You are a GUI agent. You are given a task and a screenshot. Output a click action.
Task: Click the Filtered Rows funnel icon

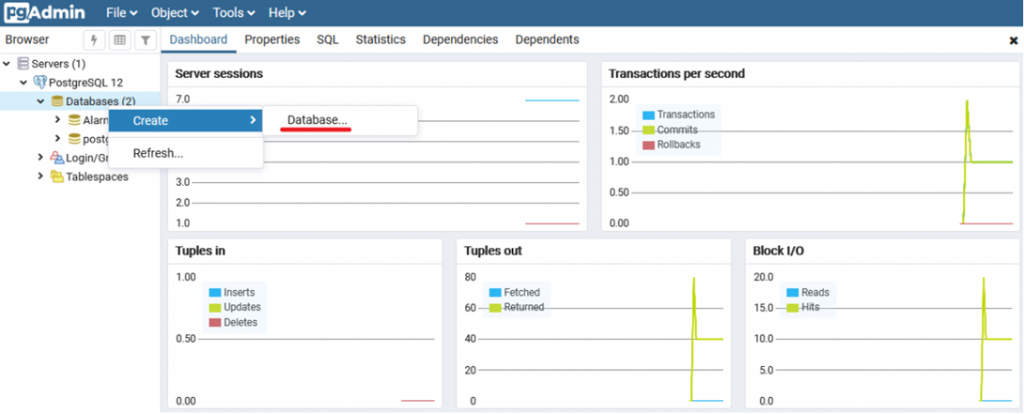click(x=145, y=40)
